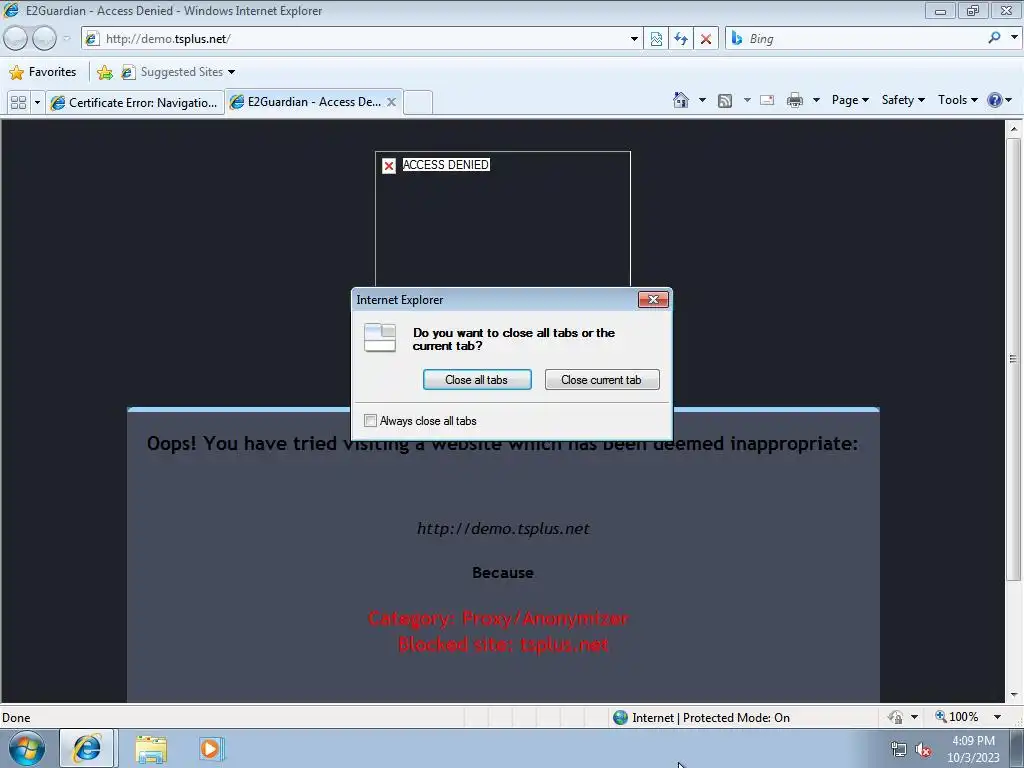Click the browser Forward arrow button
The width and height of the screenshot is (1024, 768).
coord(44,39)
